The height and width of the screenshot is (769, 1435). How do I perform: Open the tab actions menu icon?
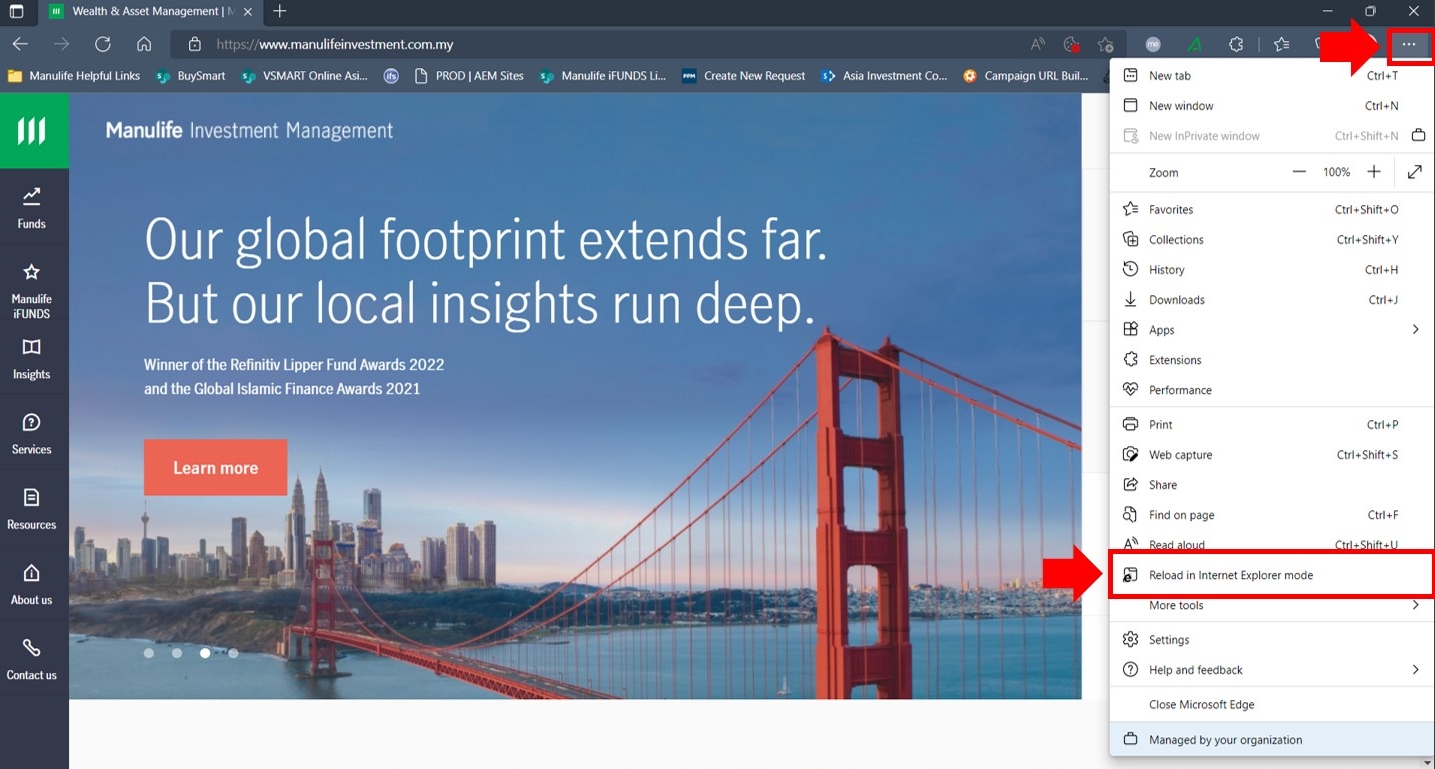(x=16, y=12)
